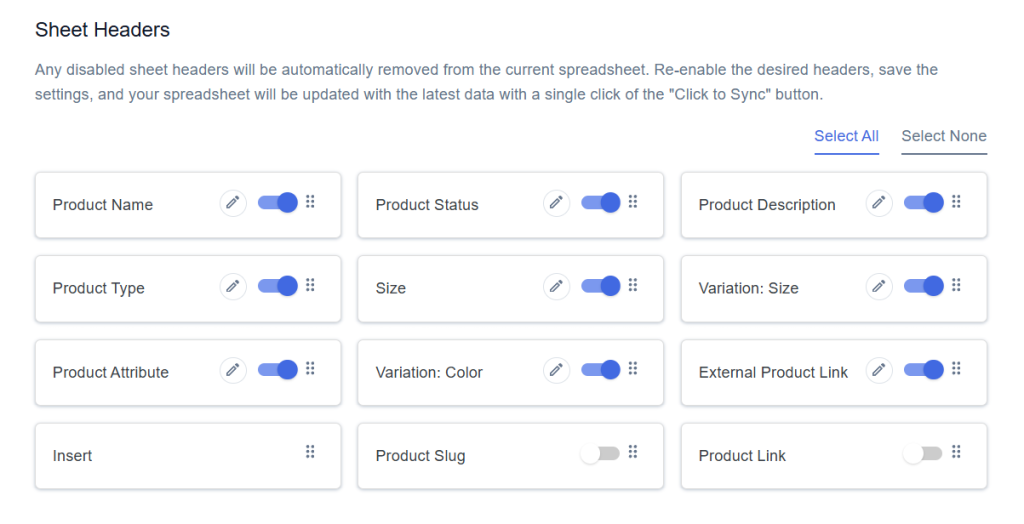
Task: Click pencil icon beside Variation: Color
Action: point(556,370)
